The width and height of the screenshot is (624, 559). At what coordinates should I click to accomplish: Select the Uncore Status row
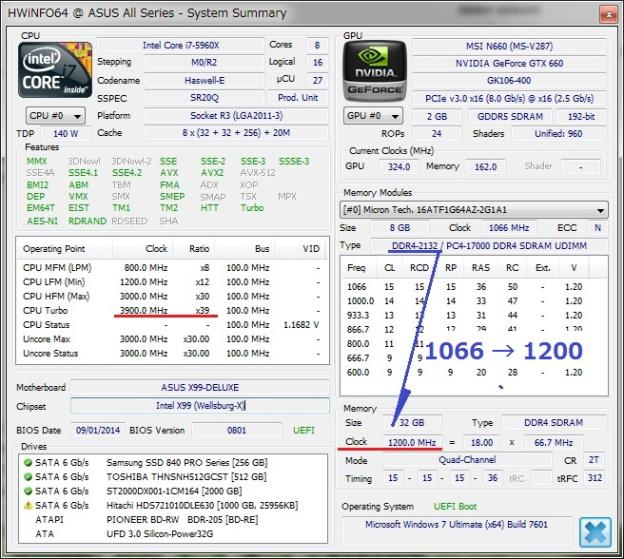click(172, 353)
